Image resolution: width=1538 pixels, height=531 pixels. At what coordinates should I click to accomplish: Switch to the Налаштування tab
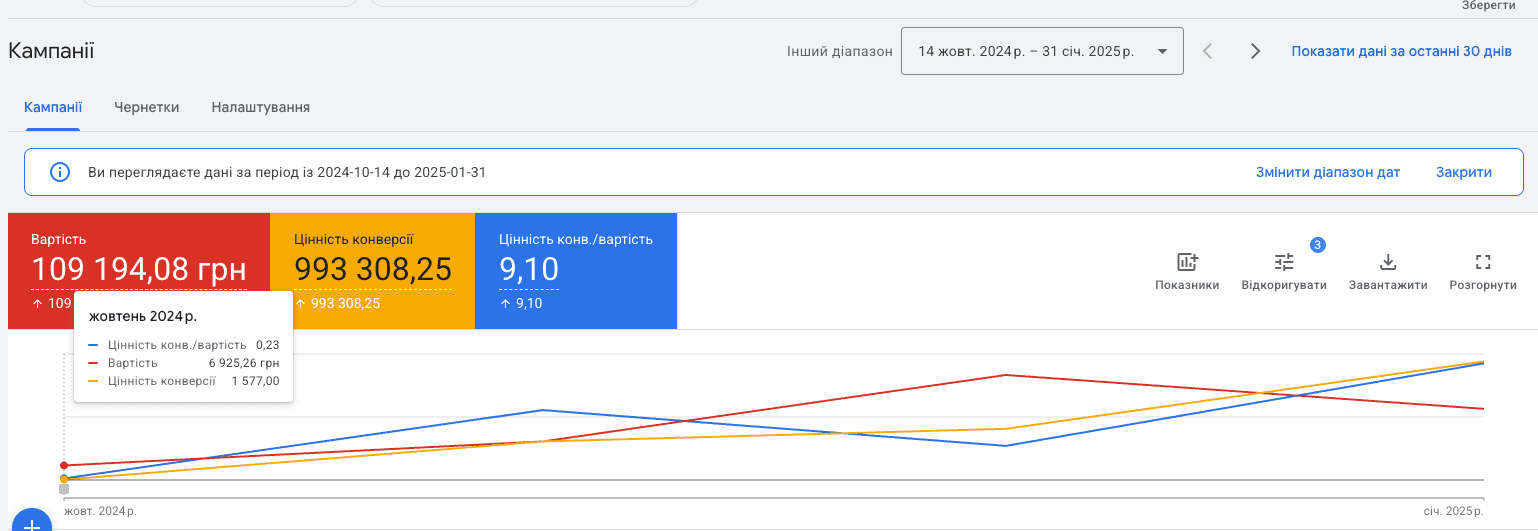pyautogui.click(x=261, y=107)
